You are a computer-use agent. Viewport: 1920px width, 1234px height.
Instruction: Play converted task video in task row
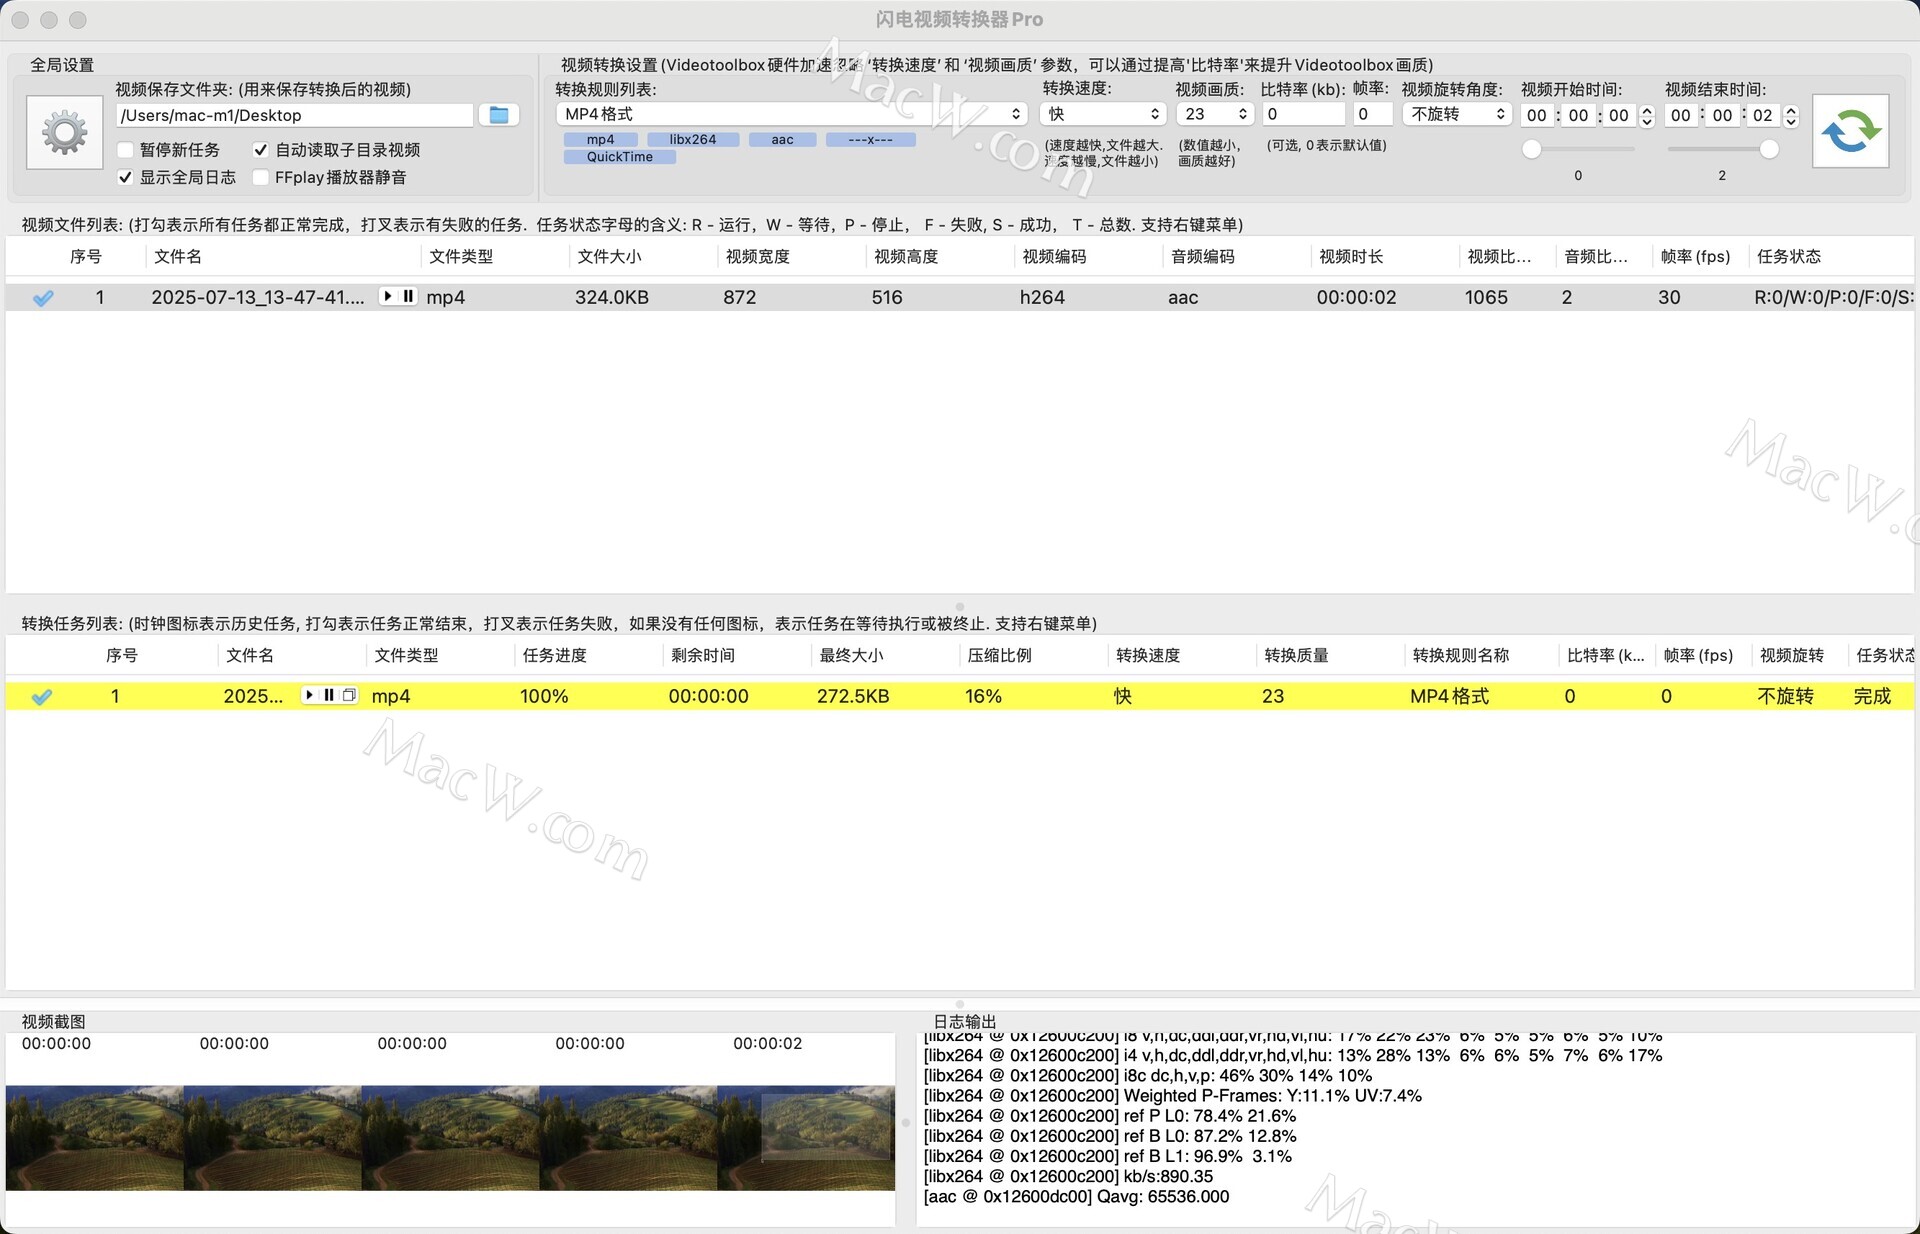(x=309, y=695)
